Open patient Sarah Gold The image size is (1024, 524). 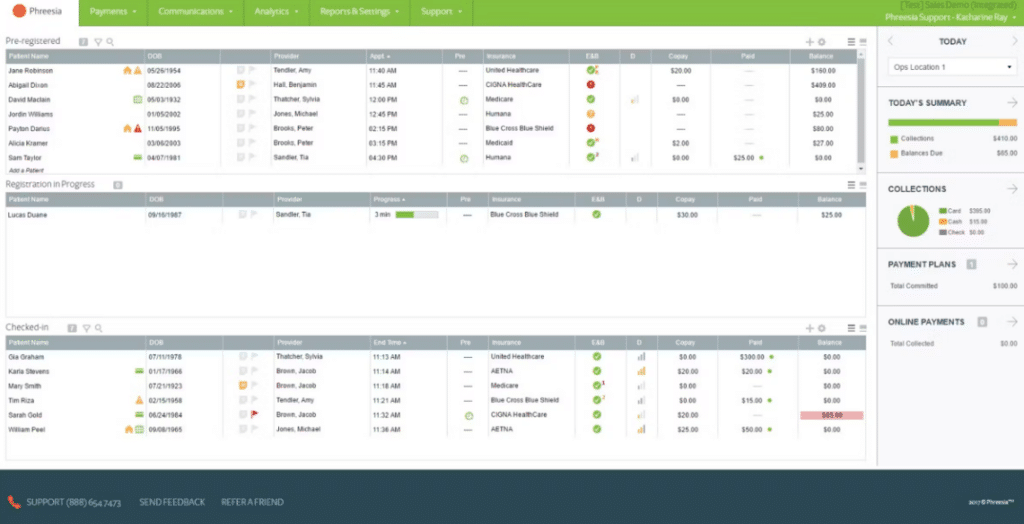[24, 415]
